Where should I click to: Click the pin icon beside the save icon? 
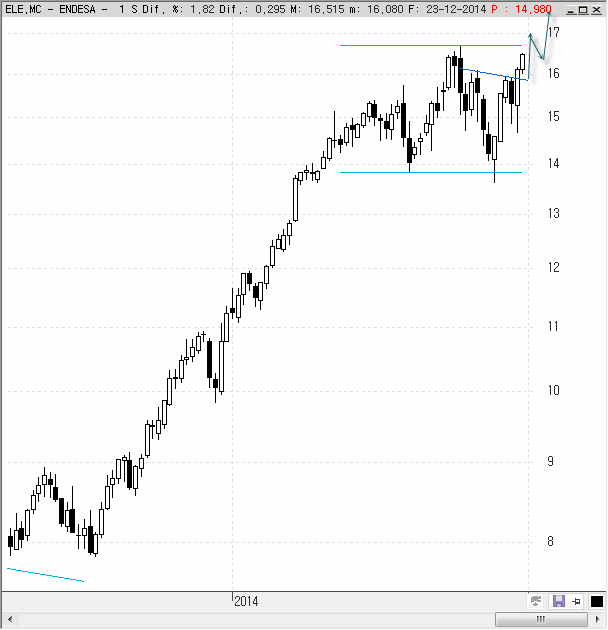click(x=576, y=601)
